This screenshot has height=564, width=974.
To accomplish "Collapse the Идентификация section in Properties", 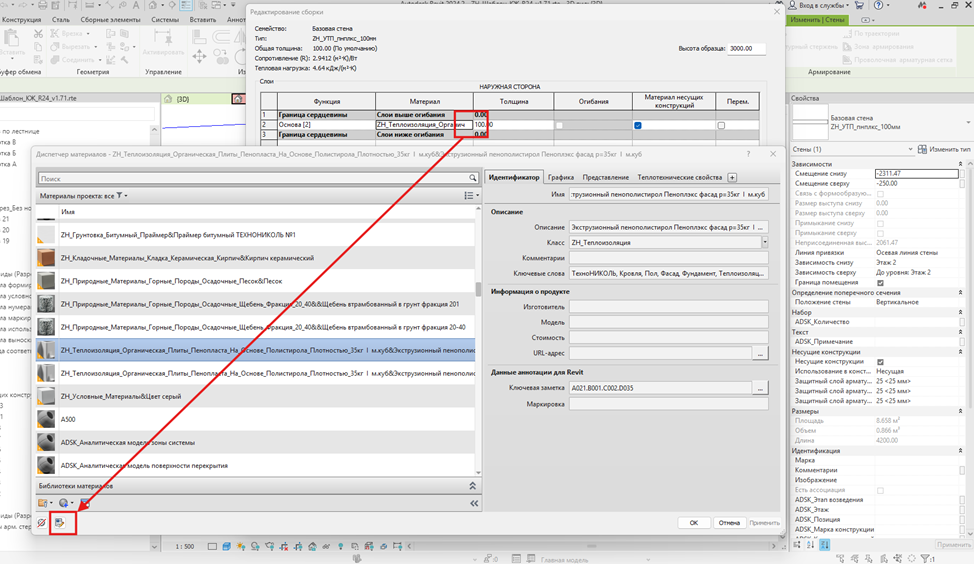I will point(960,451).
